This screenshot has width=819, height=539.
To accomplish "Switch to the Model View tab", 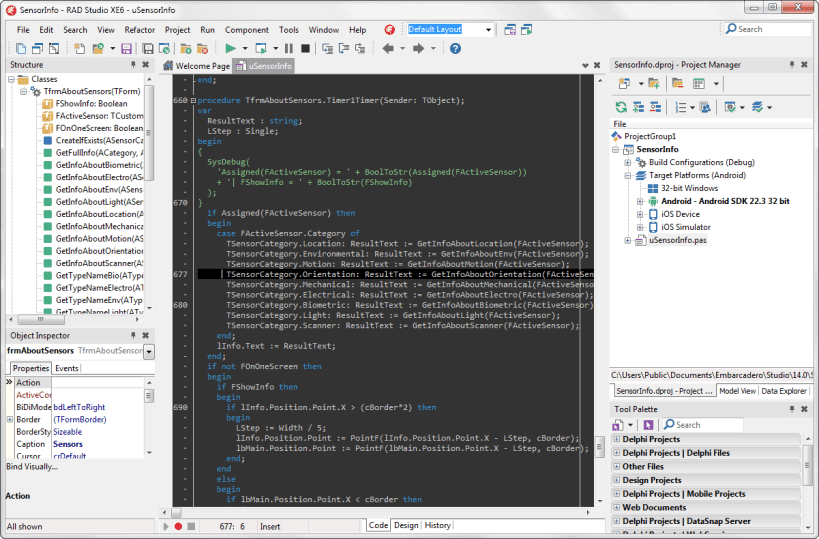I will click(737, 391).
